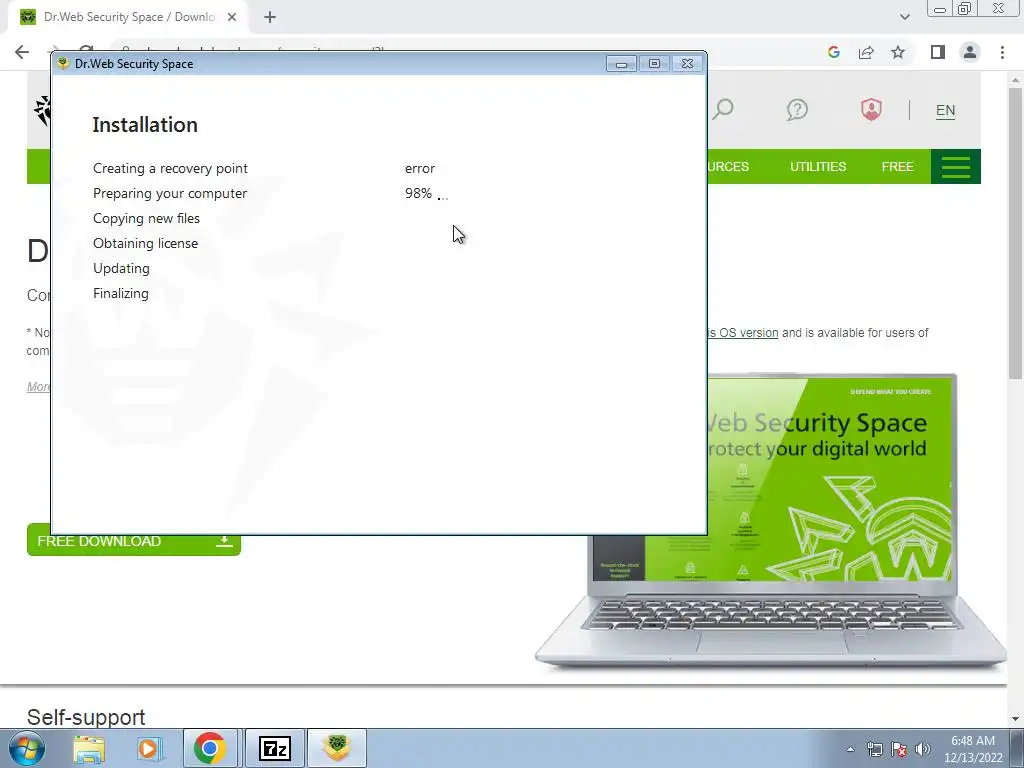Click the 'Finalizing' step

pos(120,293)
